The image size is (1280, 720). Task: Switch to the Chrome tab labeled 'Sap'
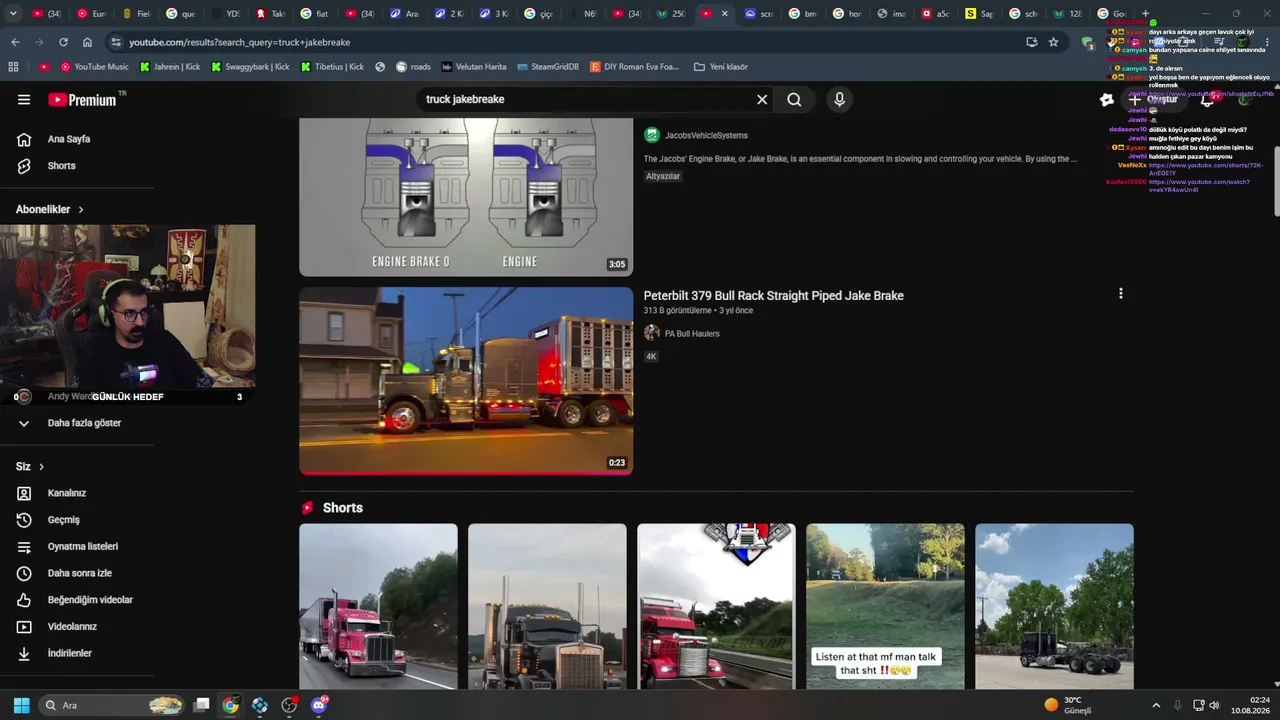pos(979,13)
